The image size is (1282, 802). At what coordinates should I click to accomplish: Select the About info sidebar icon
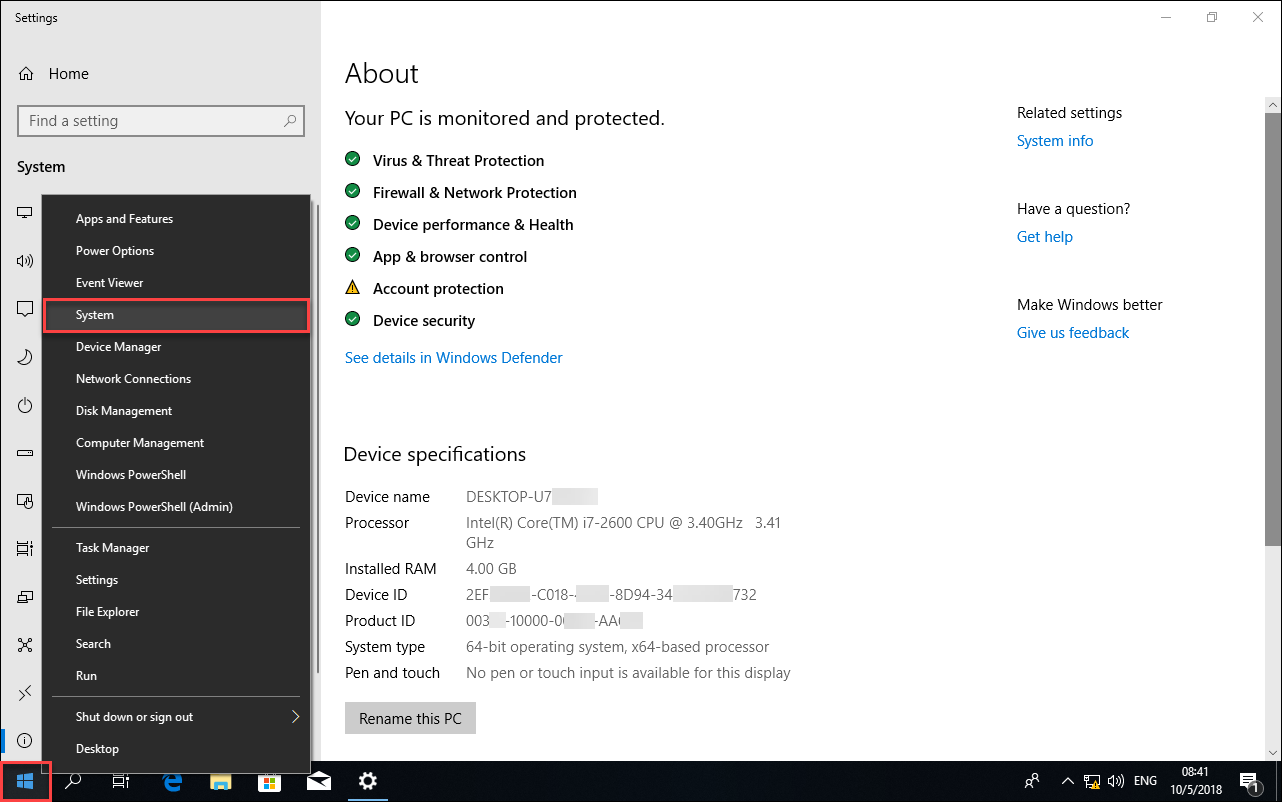[x=25, y=740]
